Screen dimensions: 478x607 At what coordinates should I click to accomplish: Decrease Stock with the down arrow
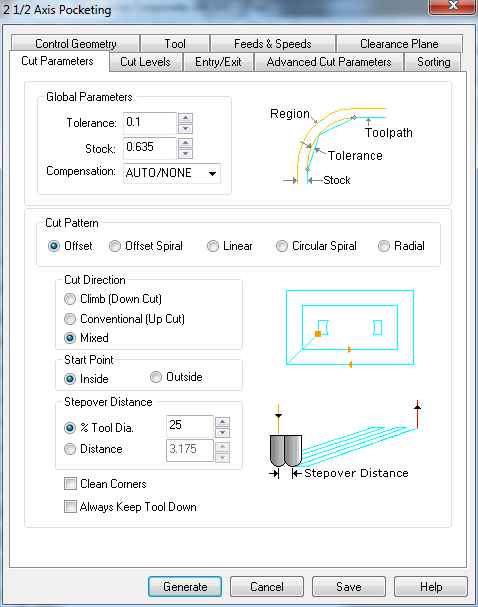tap(185, 154)
